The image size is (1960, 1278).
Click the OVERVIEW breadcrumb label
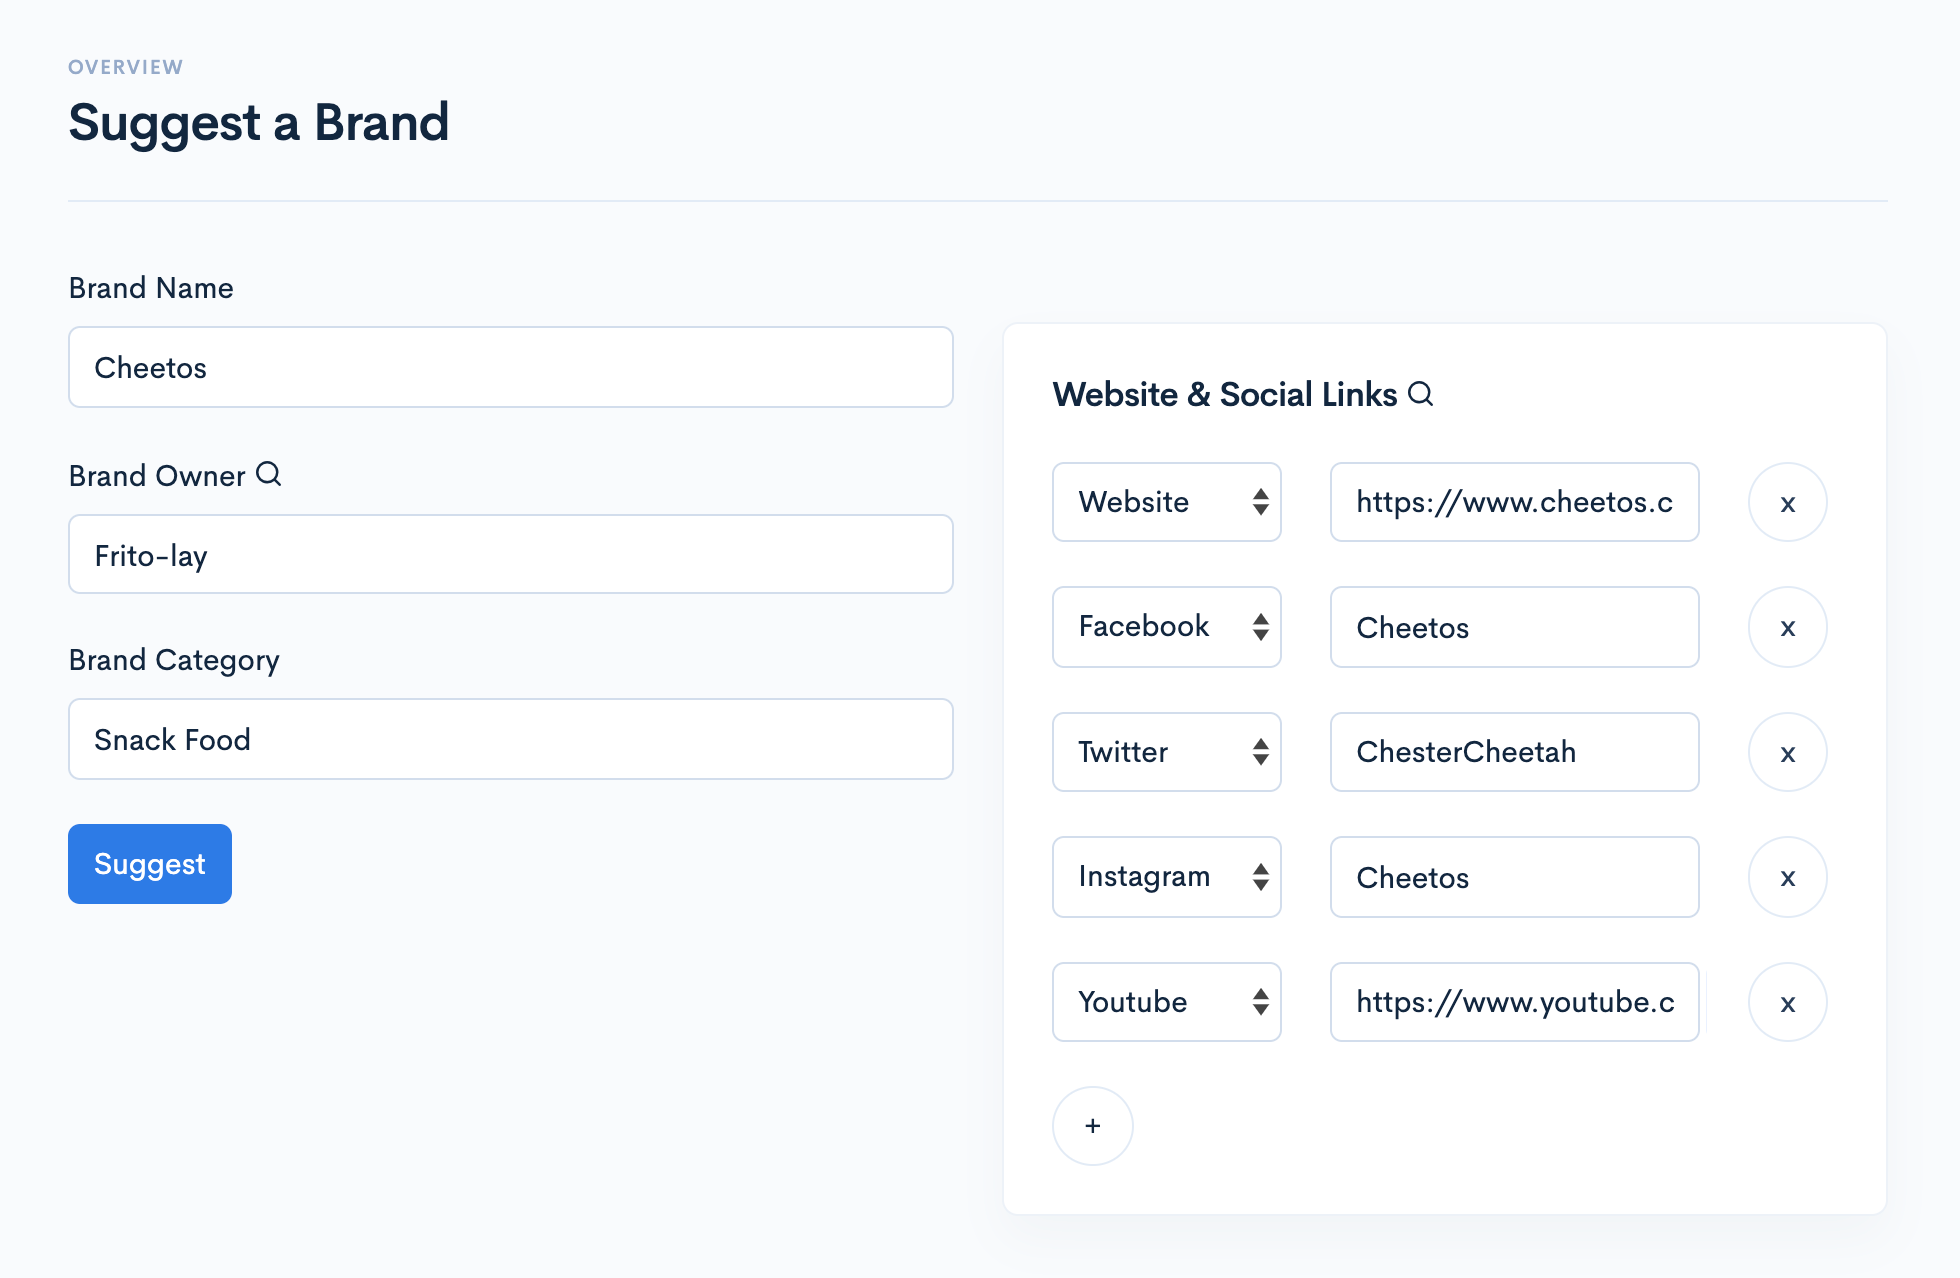(126, 67)
